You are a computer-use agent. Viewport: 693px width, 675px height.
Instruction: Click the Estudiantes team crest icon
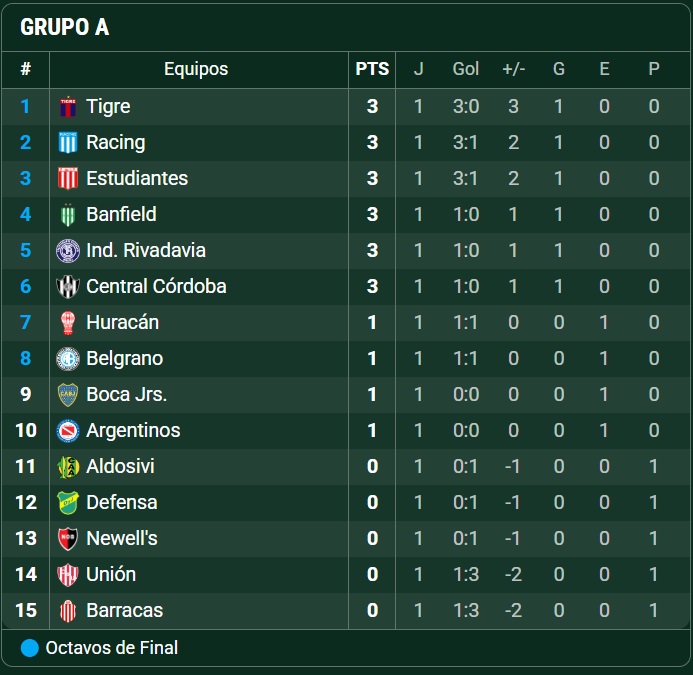[68, 179]
